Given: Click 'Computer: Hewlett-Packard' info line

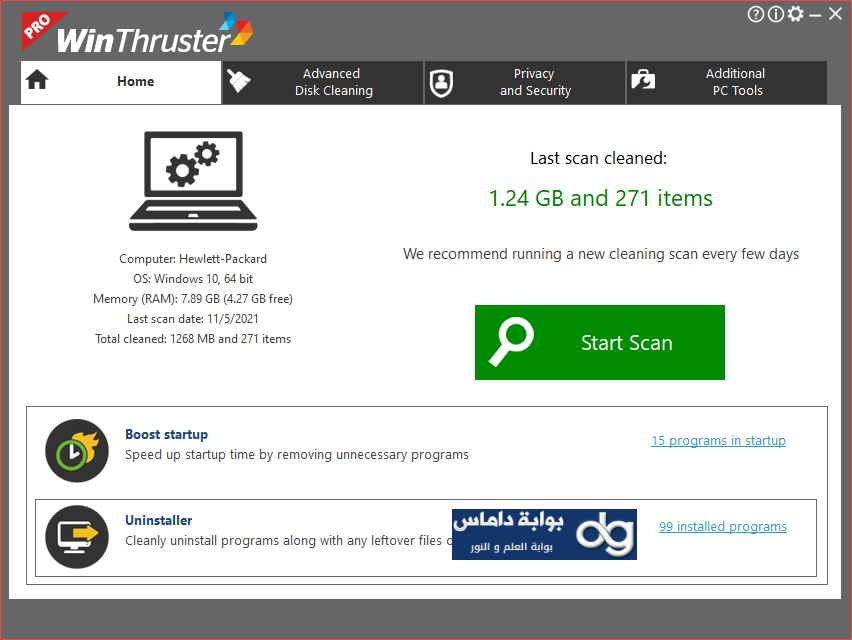Looking at the screenshot, I should coord(193,259).
